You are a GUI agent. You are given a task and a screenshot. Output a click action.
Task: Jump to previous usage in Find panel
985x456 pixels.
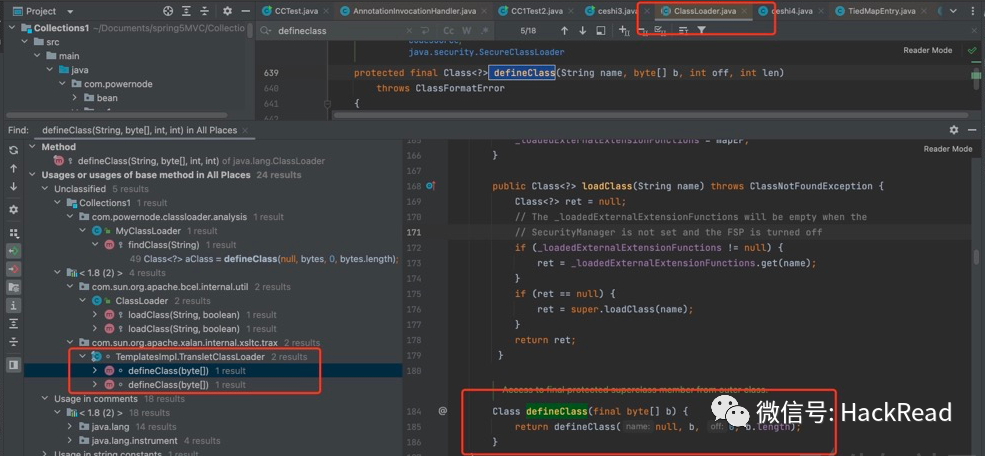(13, 168)
